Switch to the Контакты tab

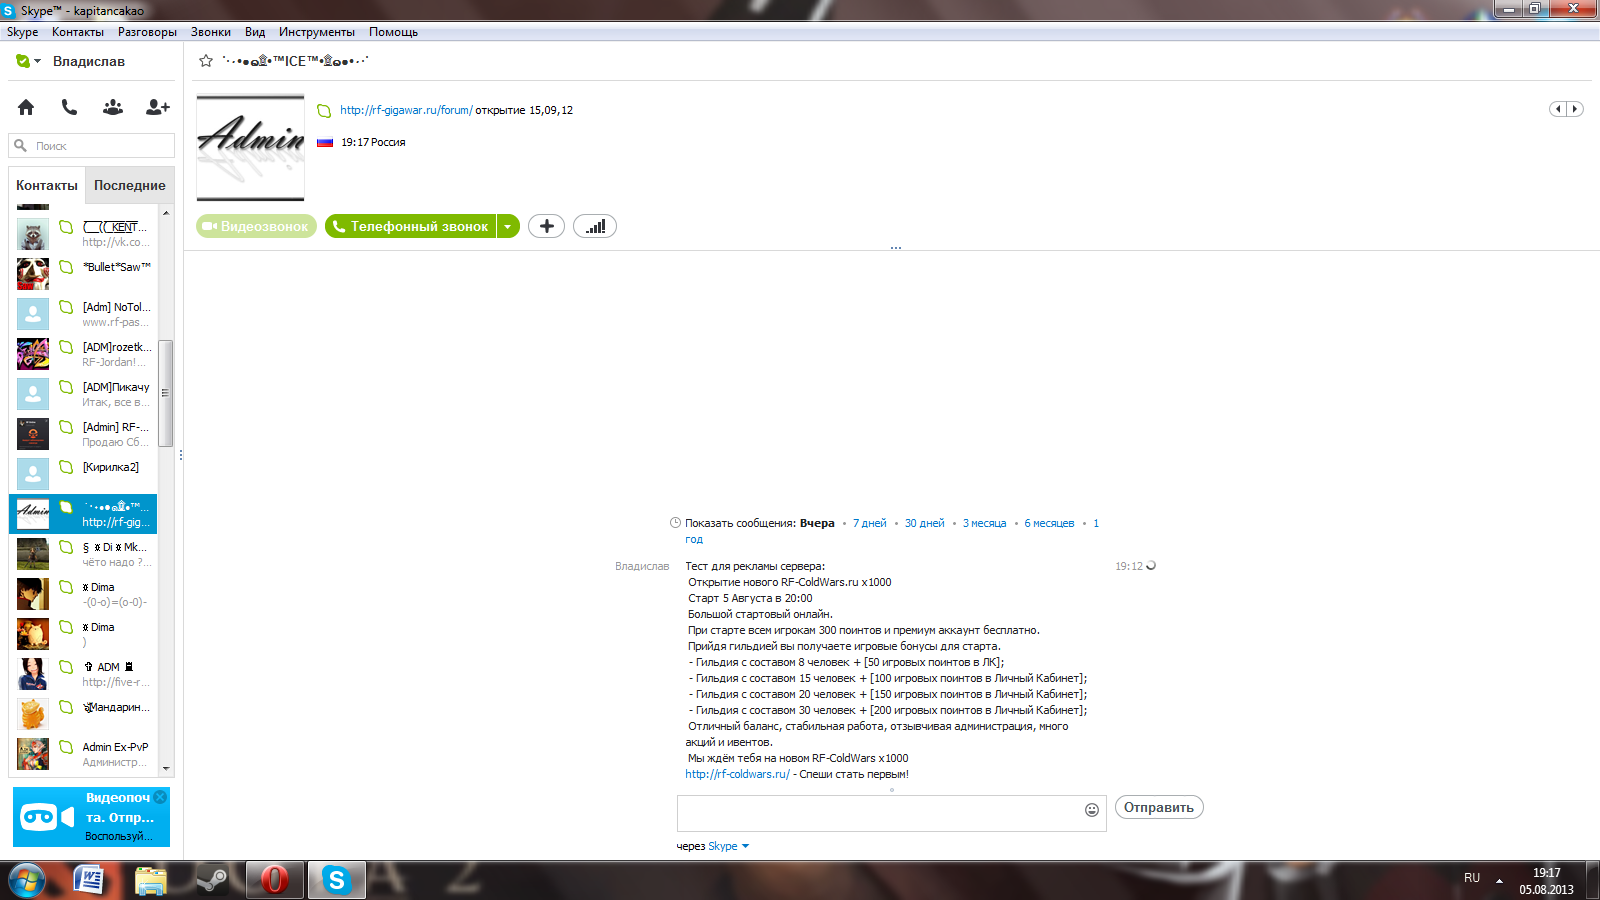click(x=47, y=186)
